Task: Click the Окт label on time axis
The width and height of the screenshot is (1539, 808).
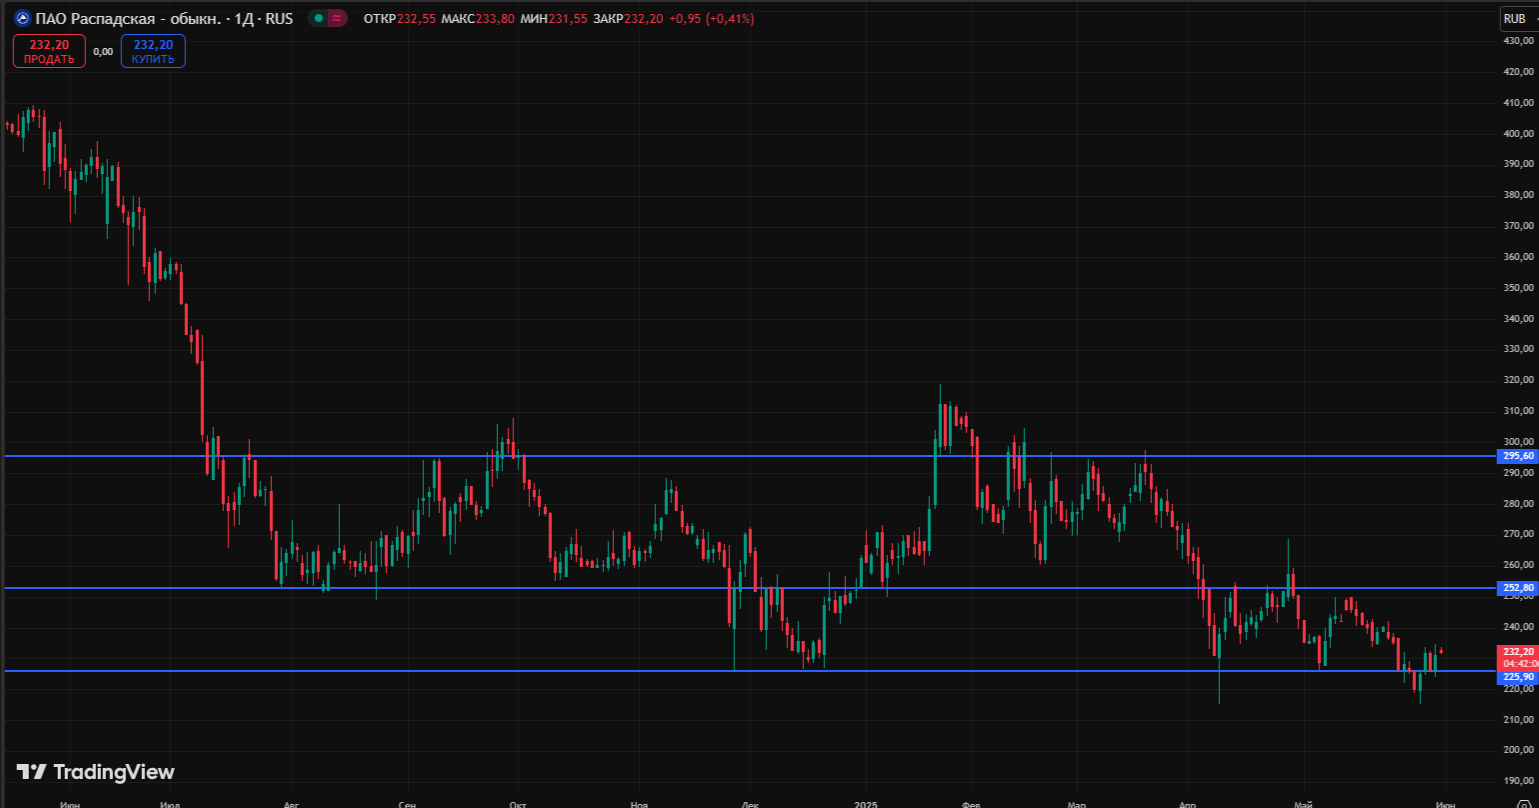Action: 517,803
